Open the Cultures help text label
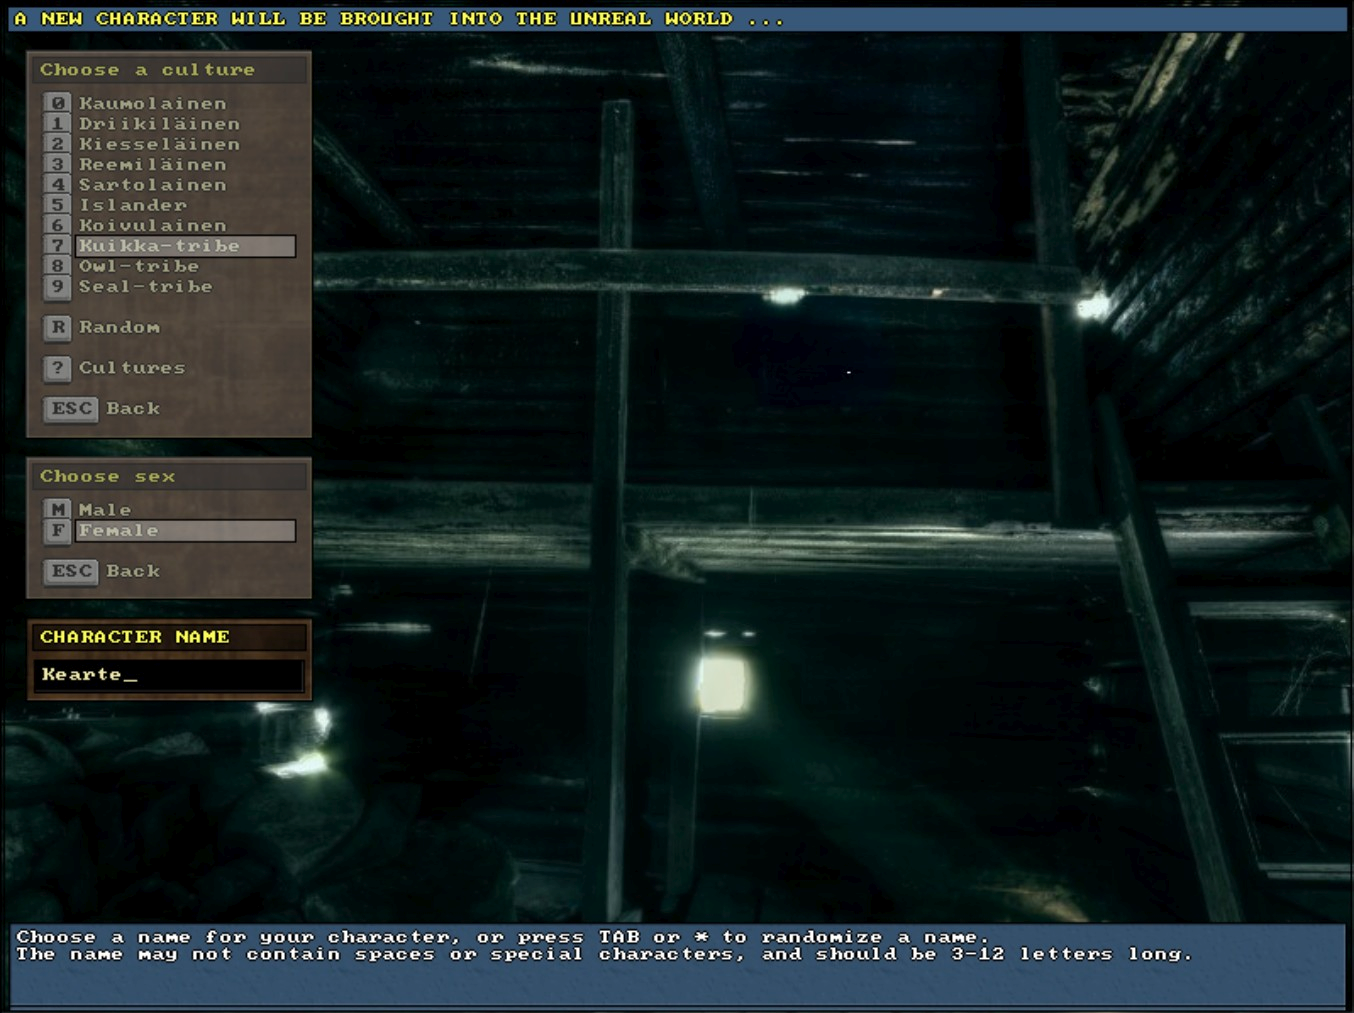 click(x=132, y=368)
